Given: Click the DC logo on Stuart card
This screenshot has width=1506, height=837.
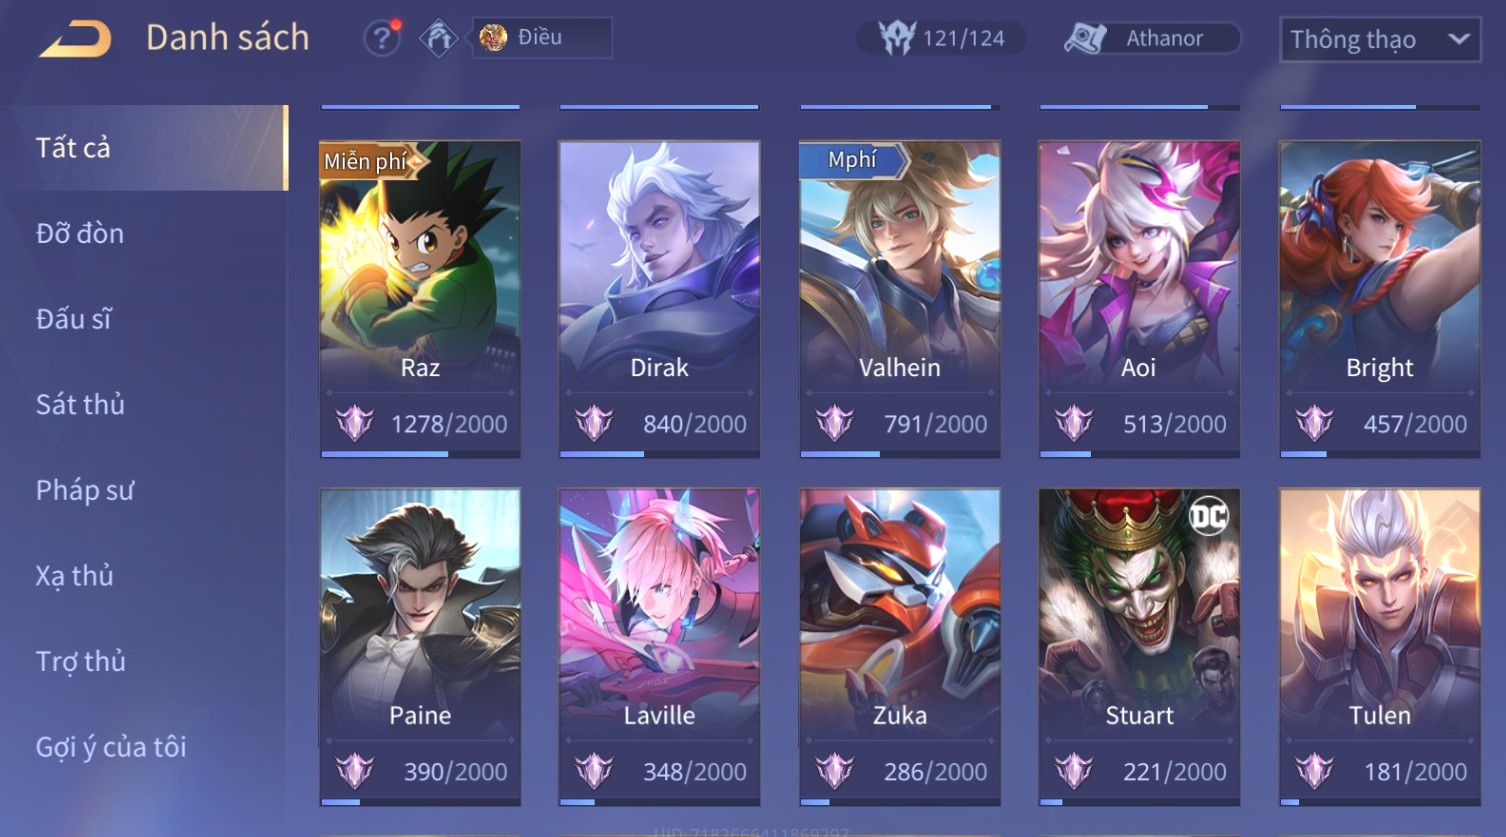Looking at the screenshot, I should click(x=1208, y=515).
